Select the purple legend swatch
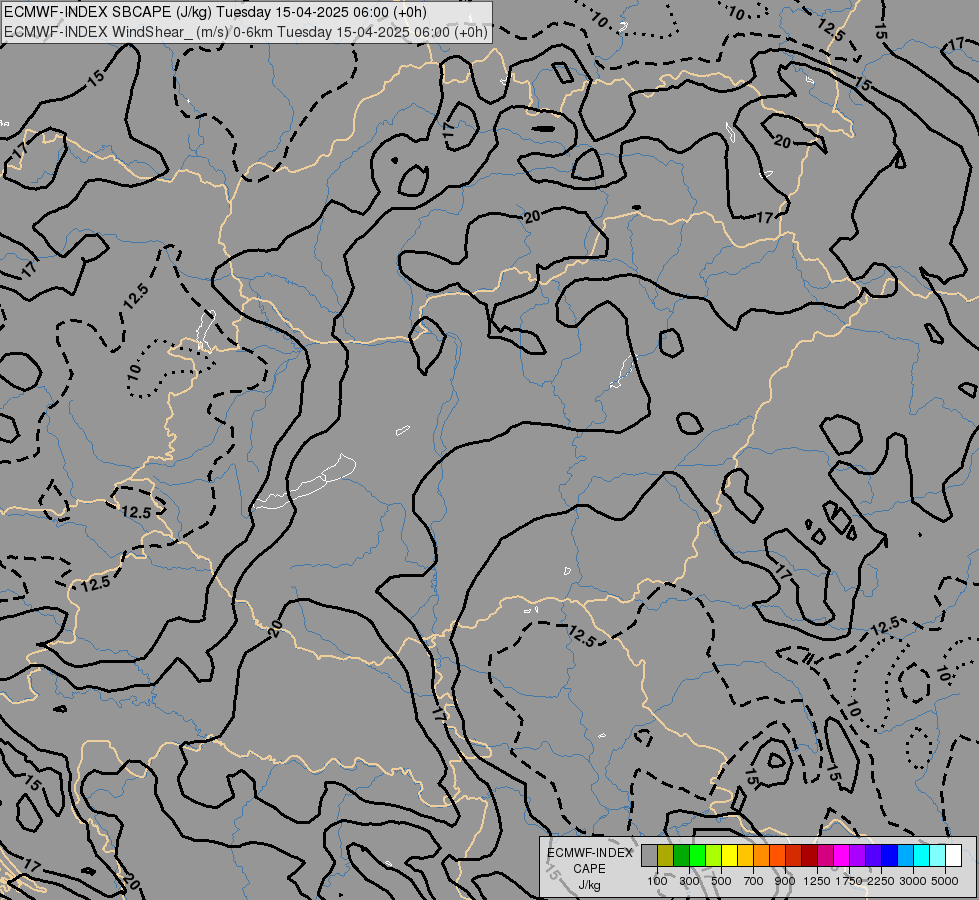Image resolution: width=979 pixels, height=900 pixels. (x=857, y=856)
